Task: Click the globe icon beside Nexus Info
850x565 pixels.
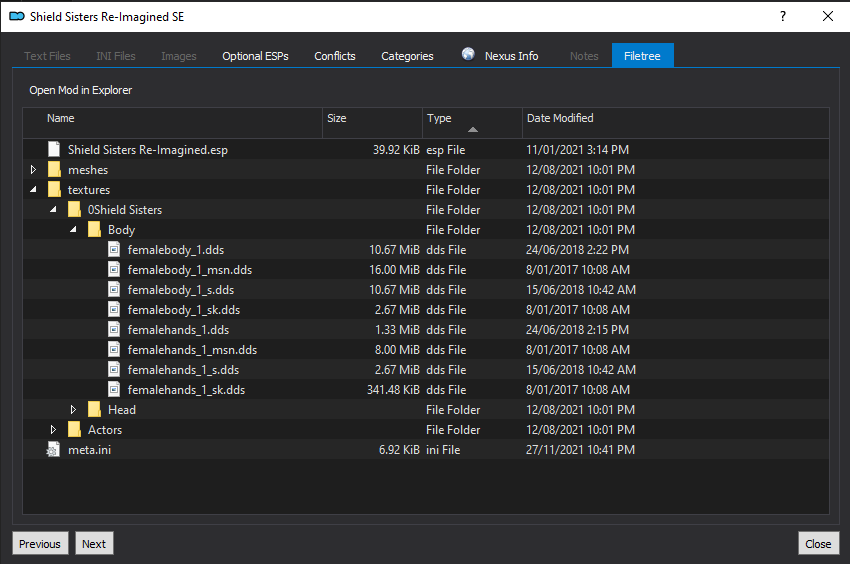Action: pyautogui.click(x=468, y=54)
